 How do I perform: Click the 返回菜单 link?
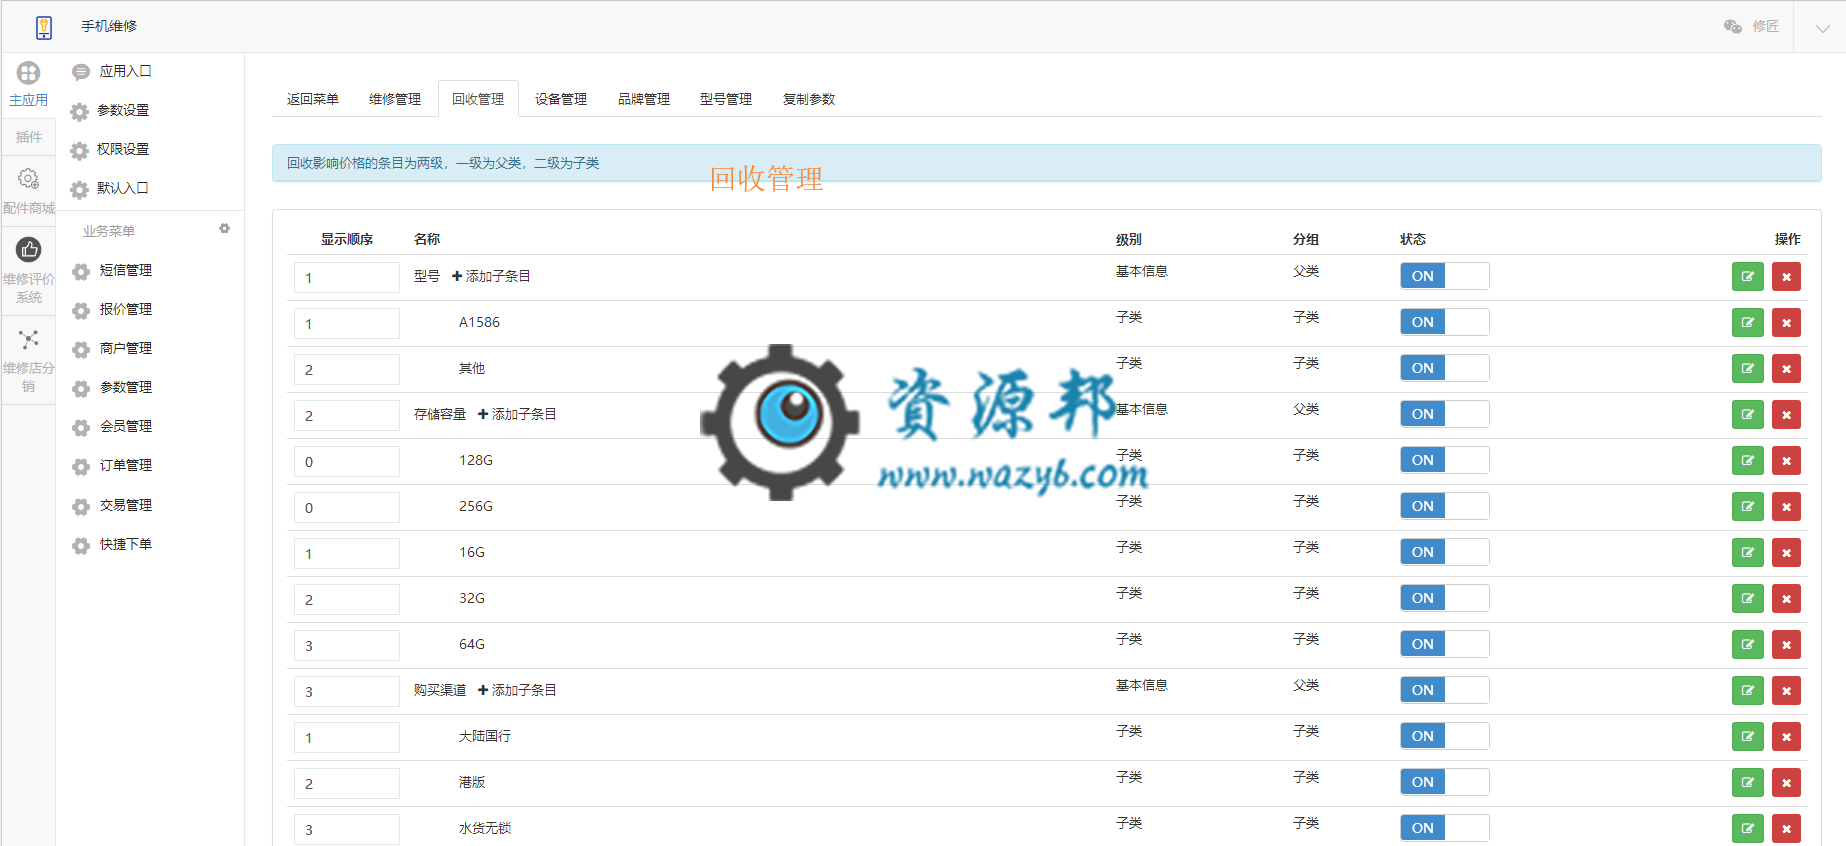[x=313, y=99]
